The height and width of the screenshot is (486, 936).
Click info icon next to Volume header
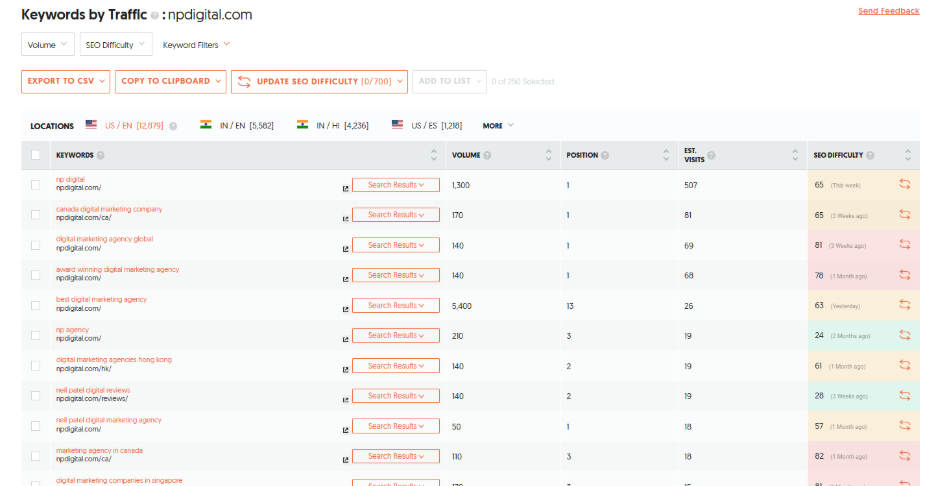coord(487,155)
